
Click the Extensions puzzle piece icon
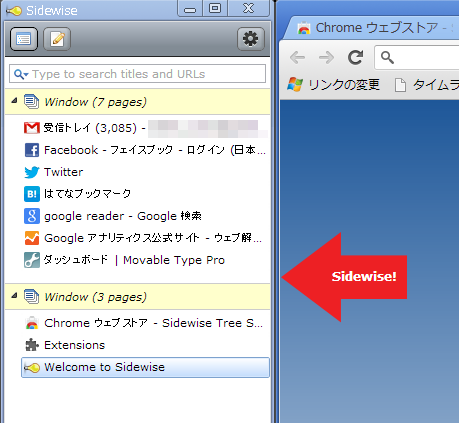click(32, 345)
